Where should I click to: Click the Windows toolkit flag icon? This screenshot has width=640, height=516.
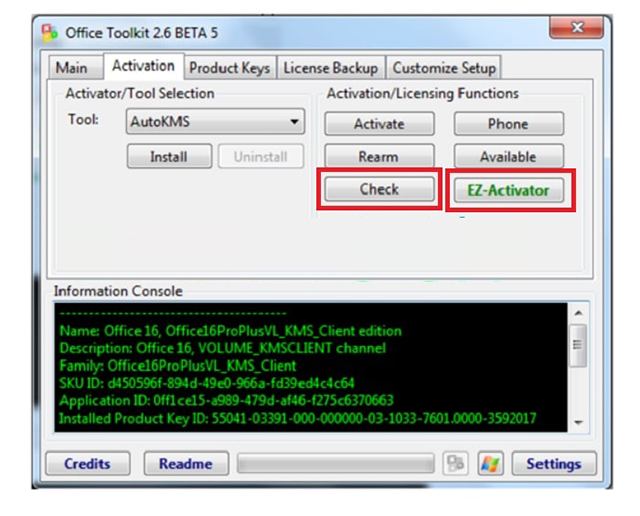tap(490, 463)
